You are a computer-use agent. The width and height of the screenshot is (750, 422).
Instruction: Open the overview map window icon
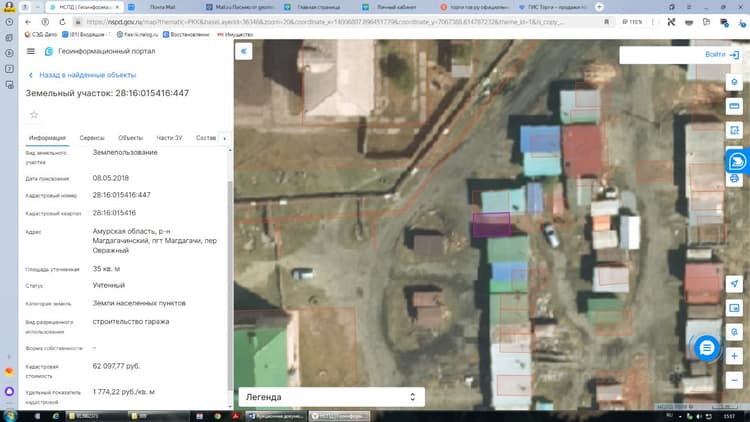(734, 308)
